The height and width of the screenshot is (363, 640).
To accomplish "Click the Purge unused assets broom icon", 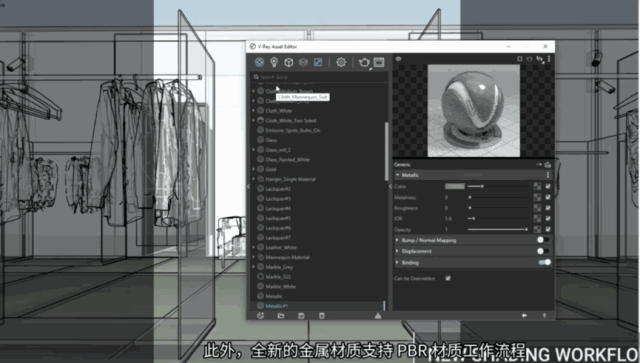I will [x=378, y=316].
